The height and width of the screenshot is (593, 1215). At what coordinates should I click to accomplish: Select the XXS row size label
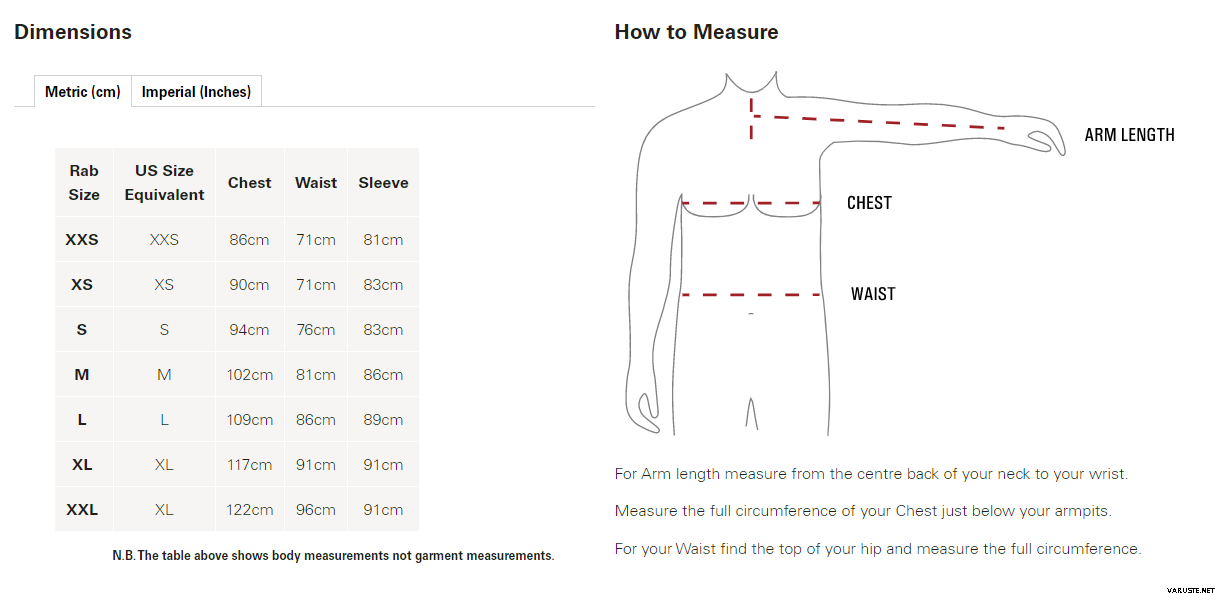click(82, 240)
